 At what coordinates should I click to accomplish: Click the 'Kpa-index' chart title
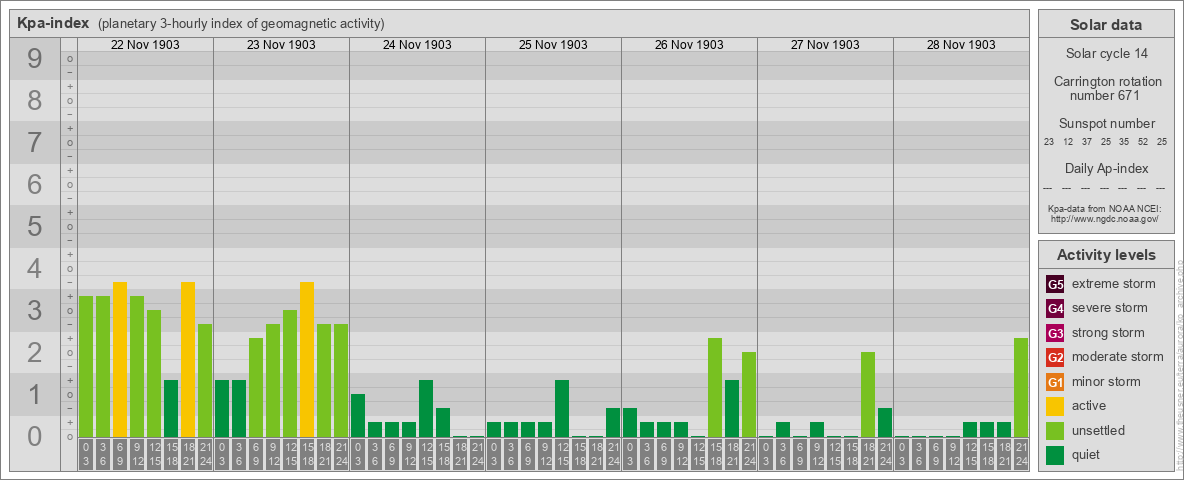54,23
